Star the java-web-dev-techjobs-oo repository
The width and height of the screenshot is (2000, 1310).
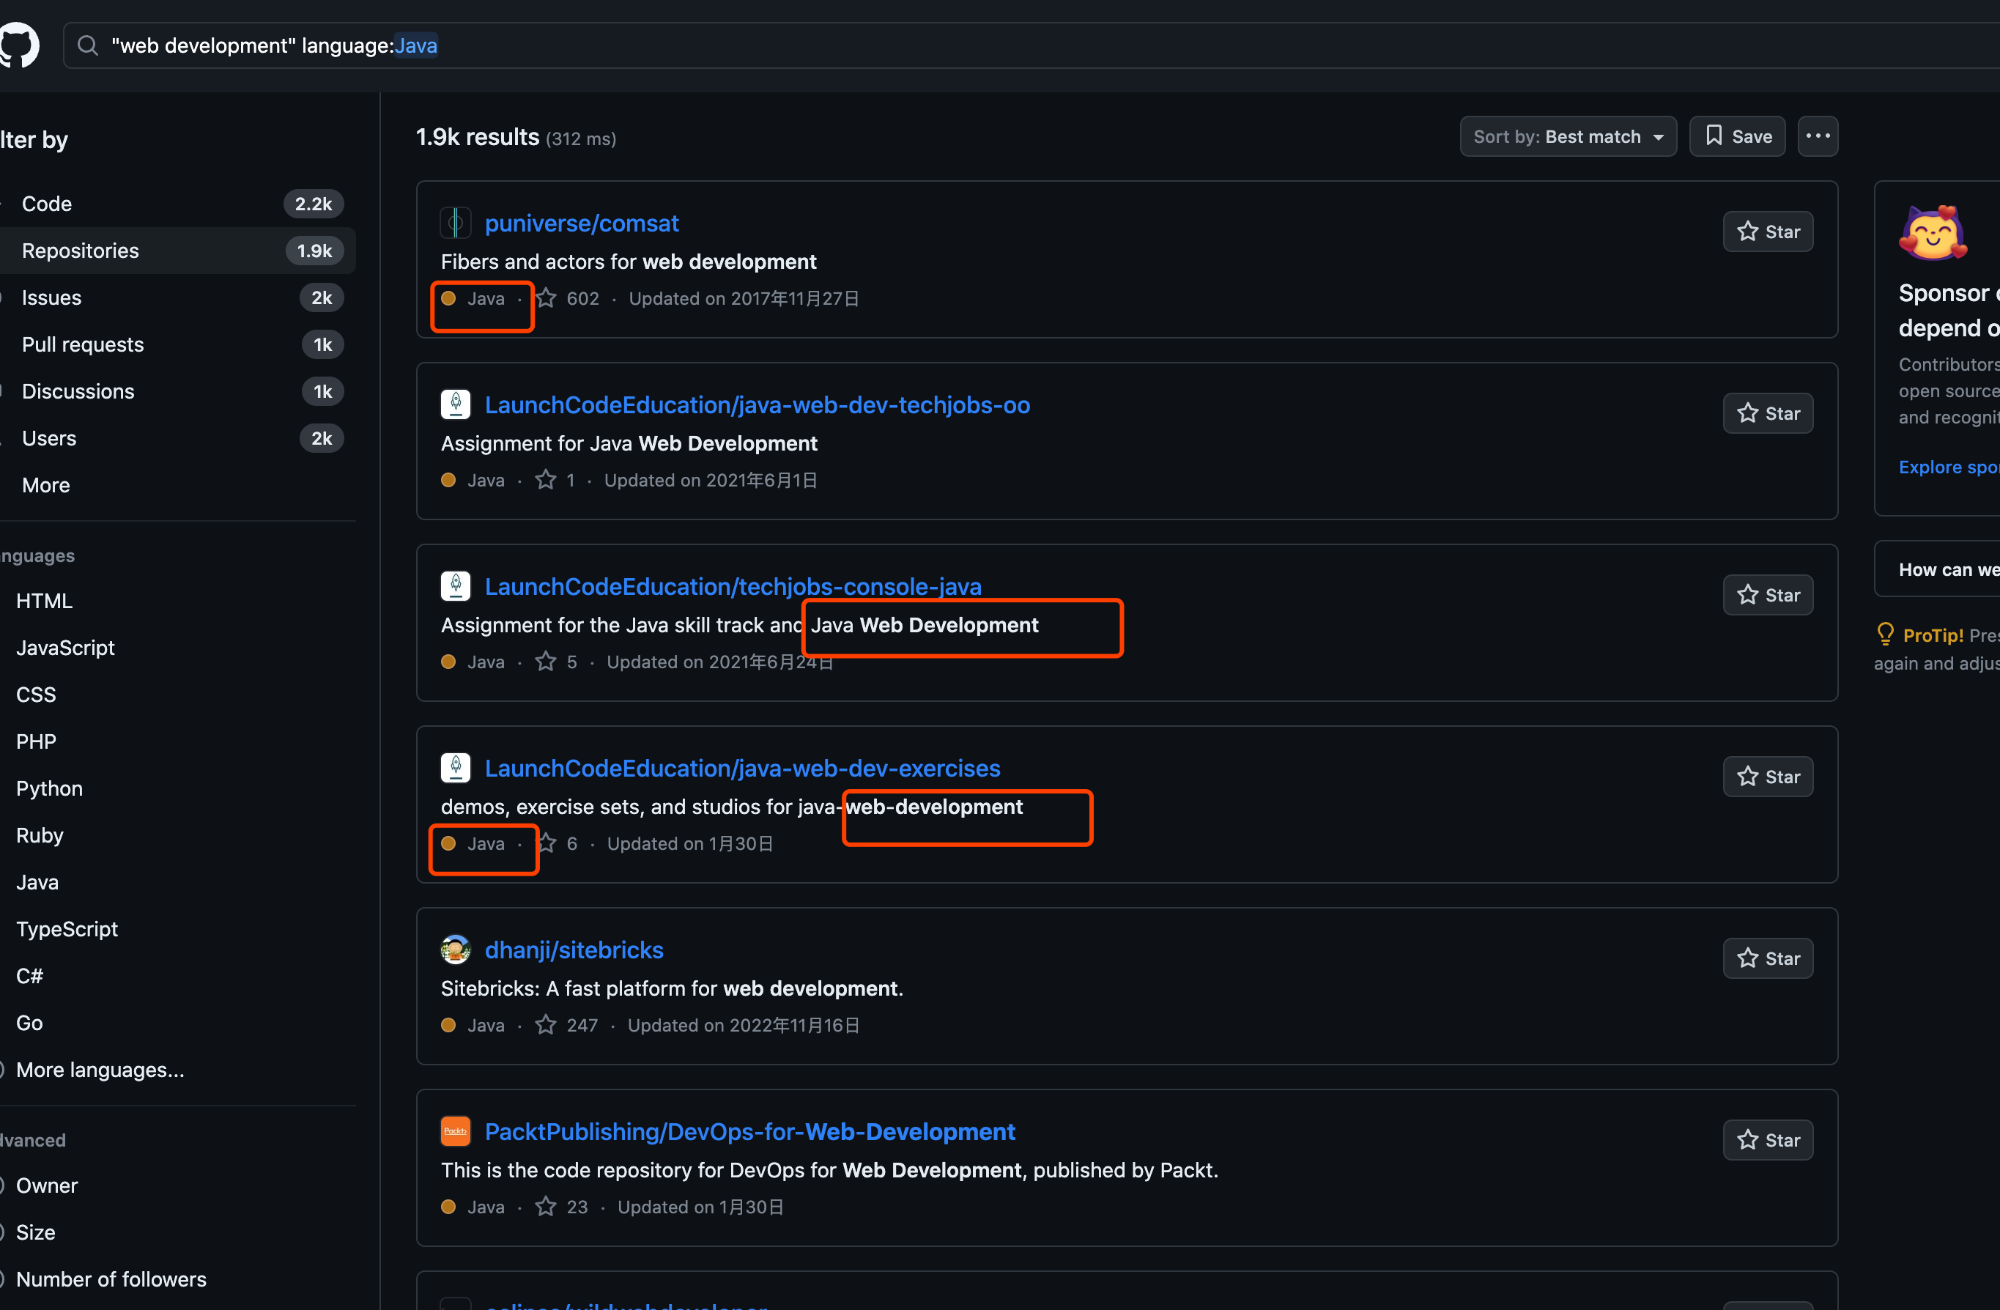pos(1768,414)
